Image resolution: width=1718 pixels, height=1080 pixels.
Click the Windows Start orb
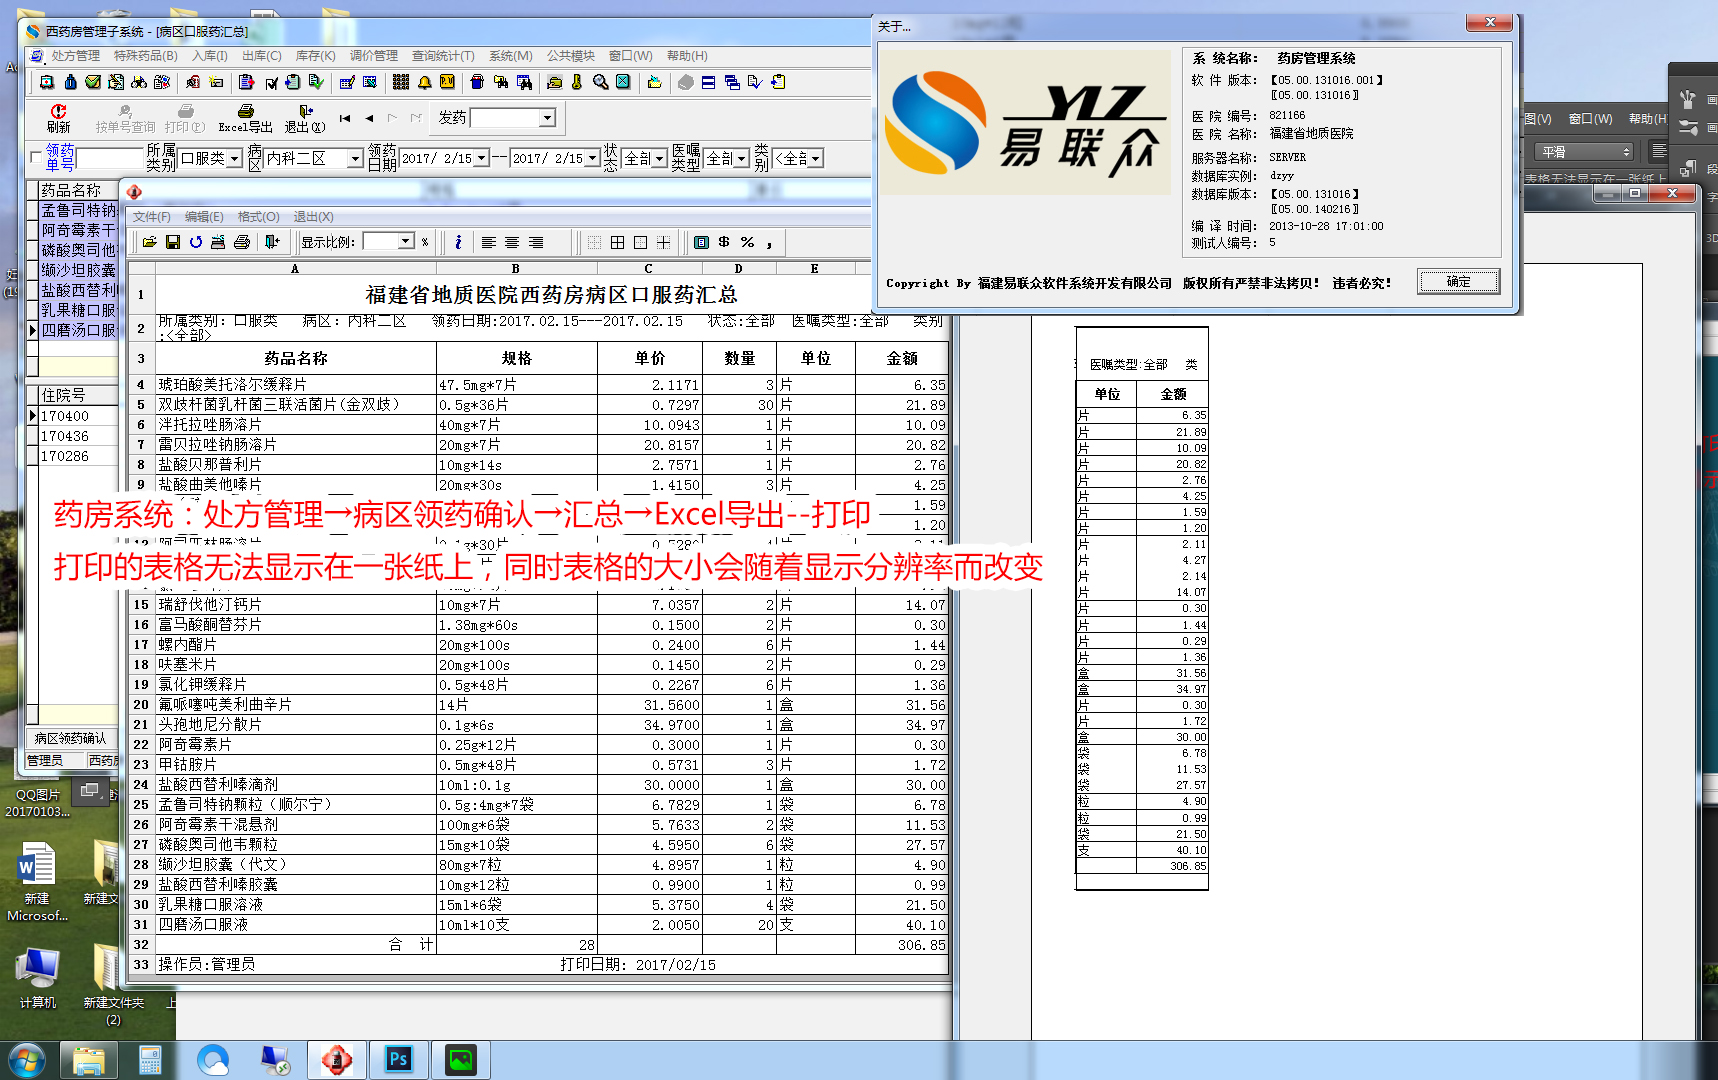point(26,1059)
